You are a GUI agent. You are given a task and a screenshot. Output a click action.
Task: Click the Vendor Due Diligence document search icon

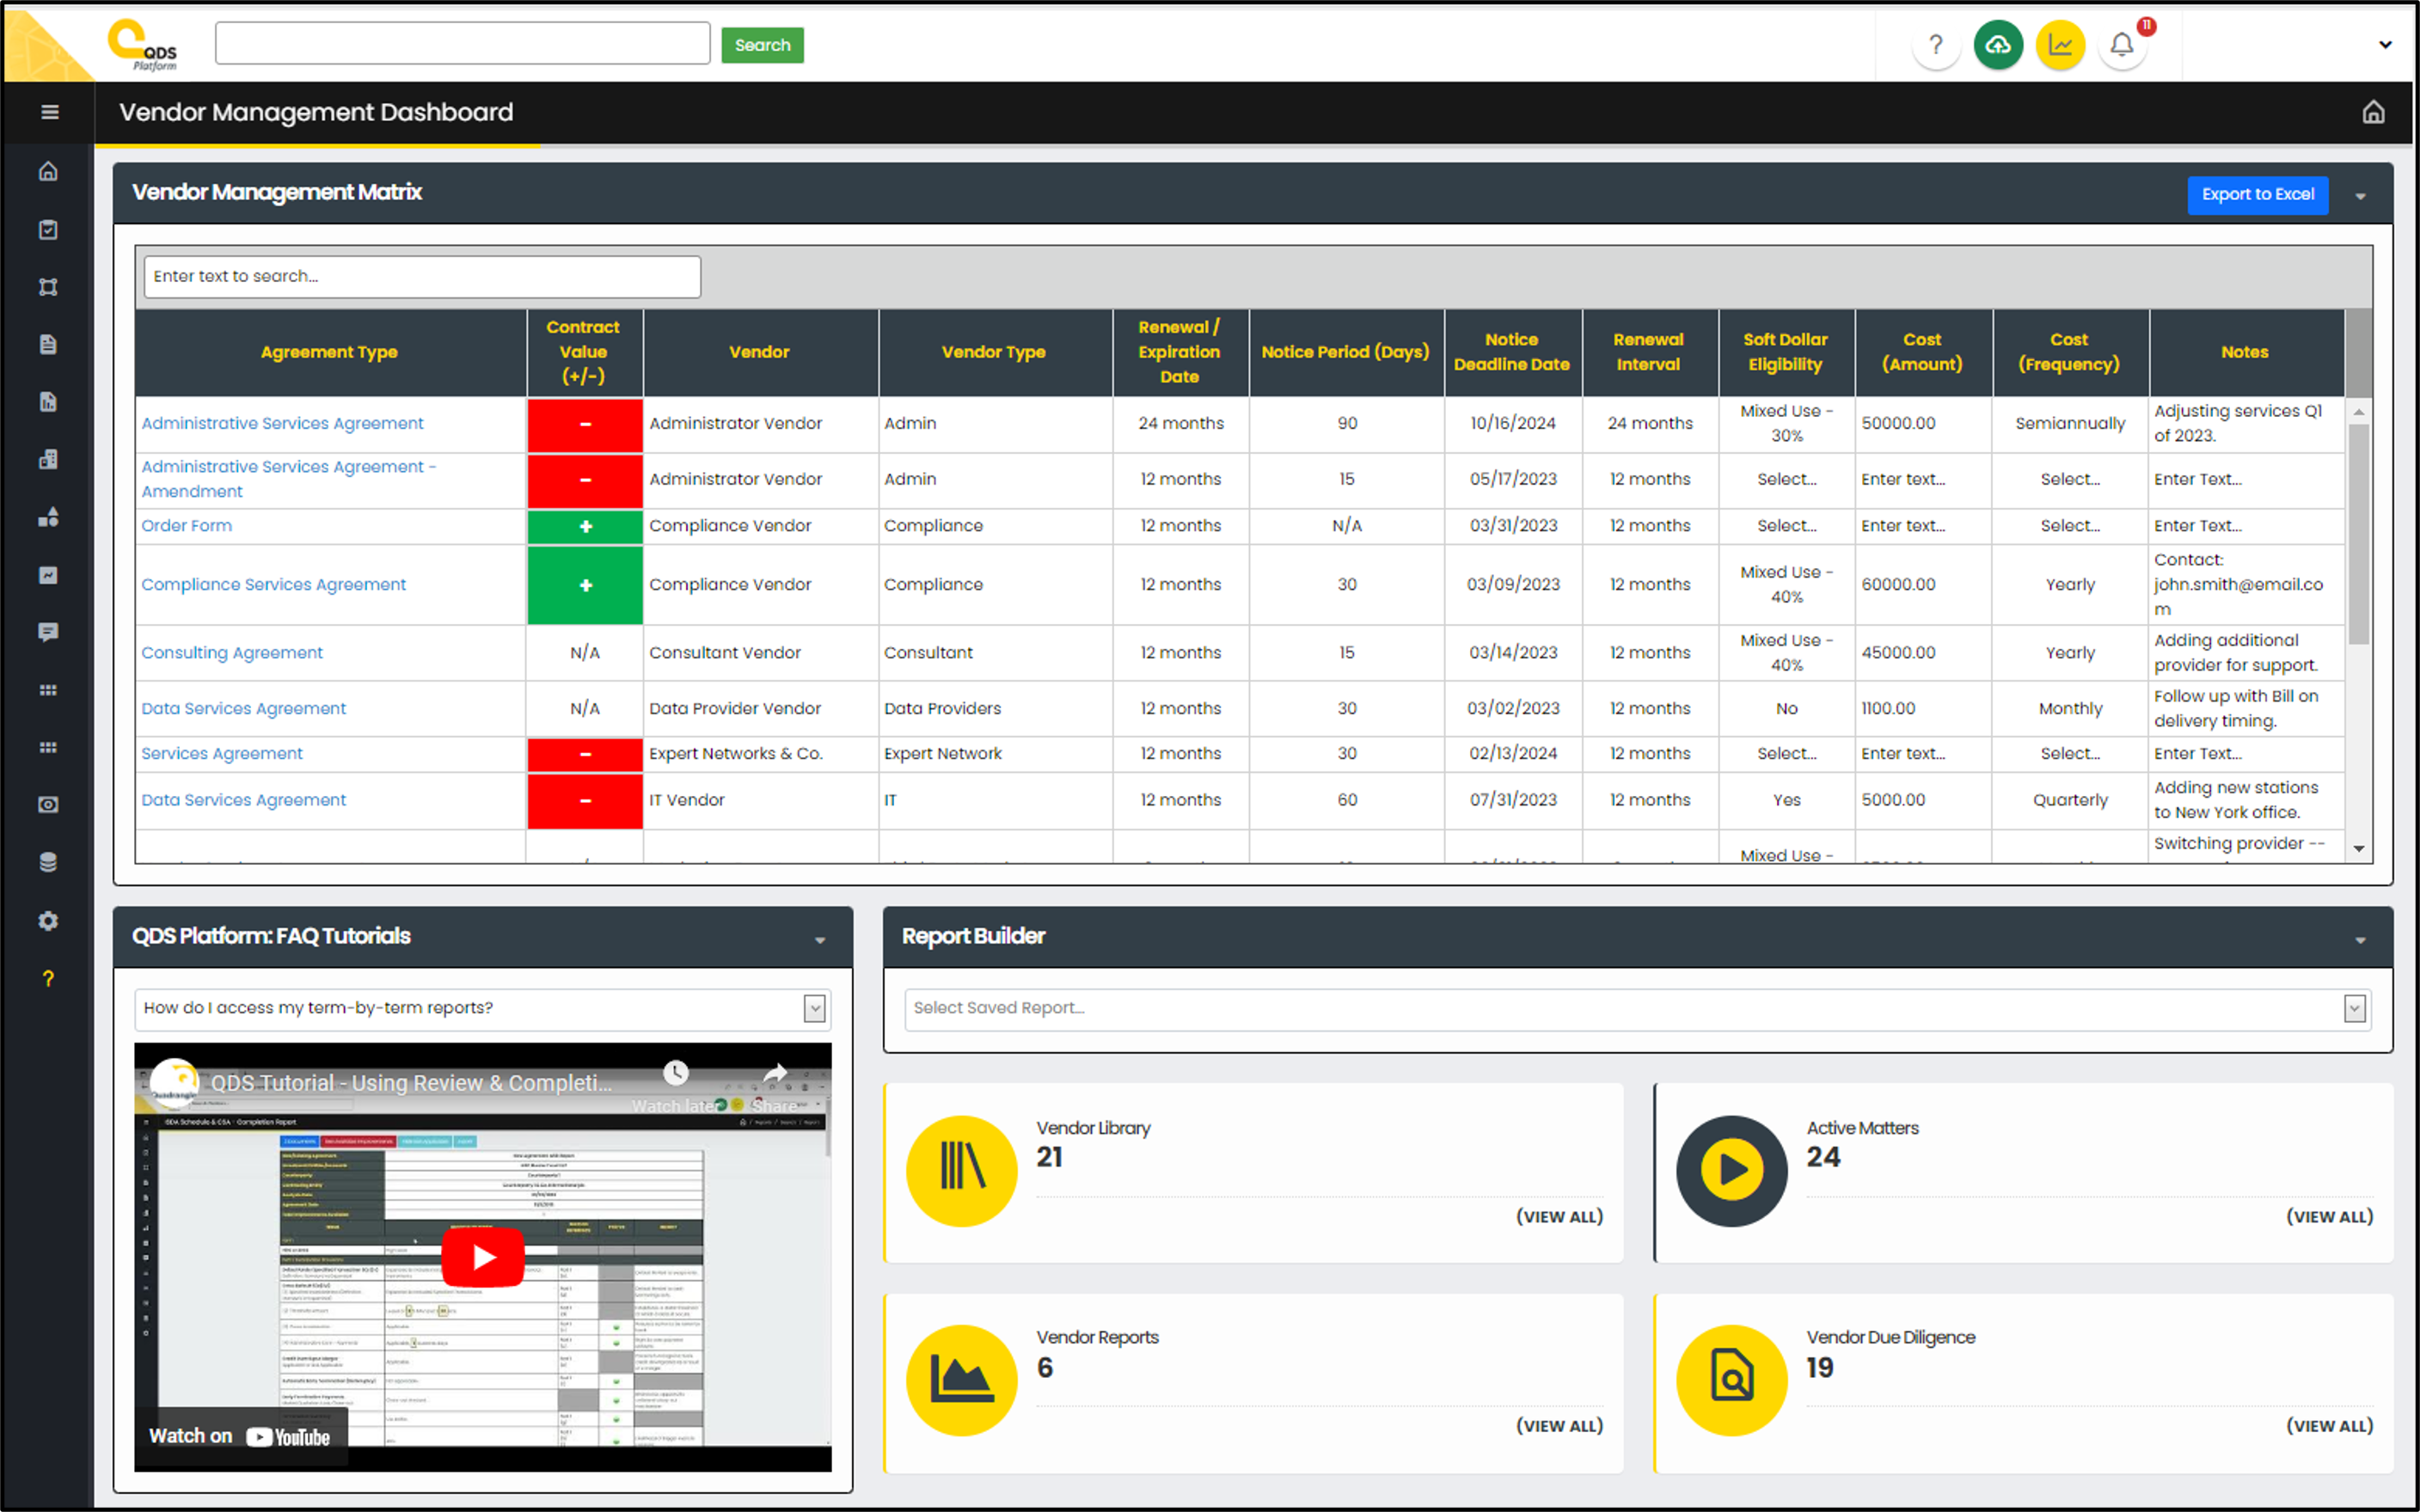click(x=1732, y=1380)
